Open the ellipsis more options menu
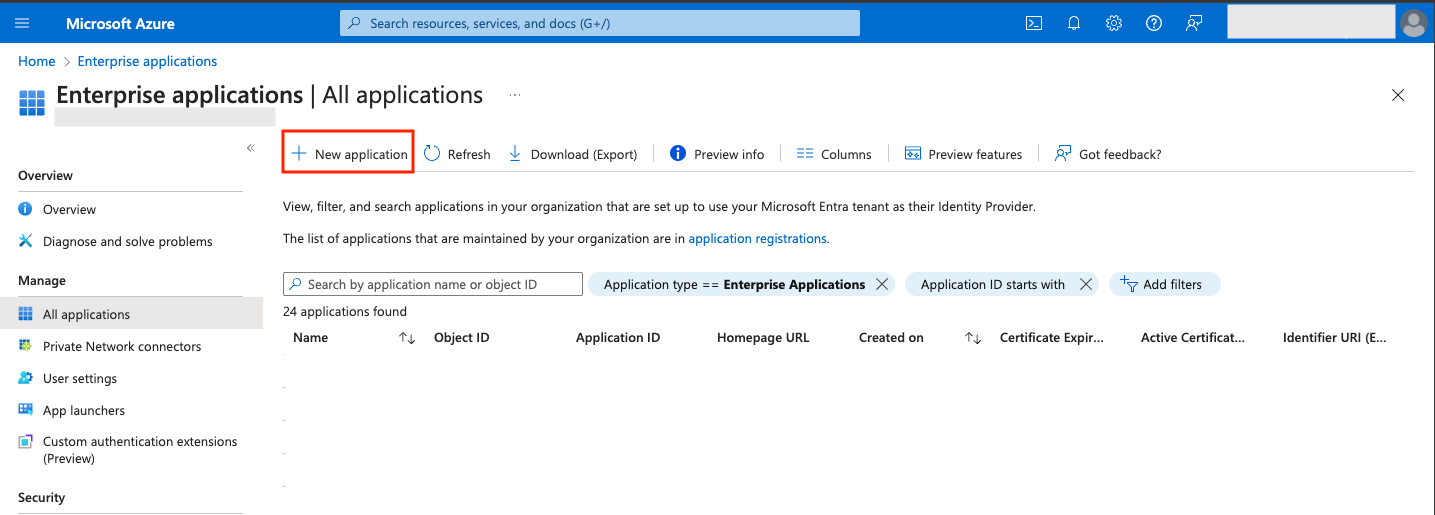 pos(515,95)
